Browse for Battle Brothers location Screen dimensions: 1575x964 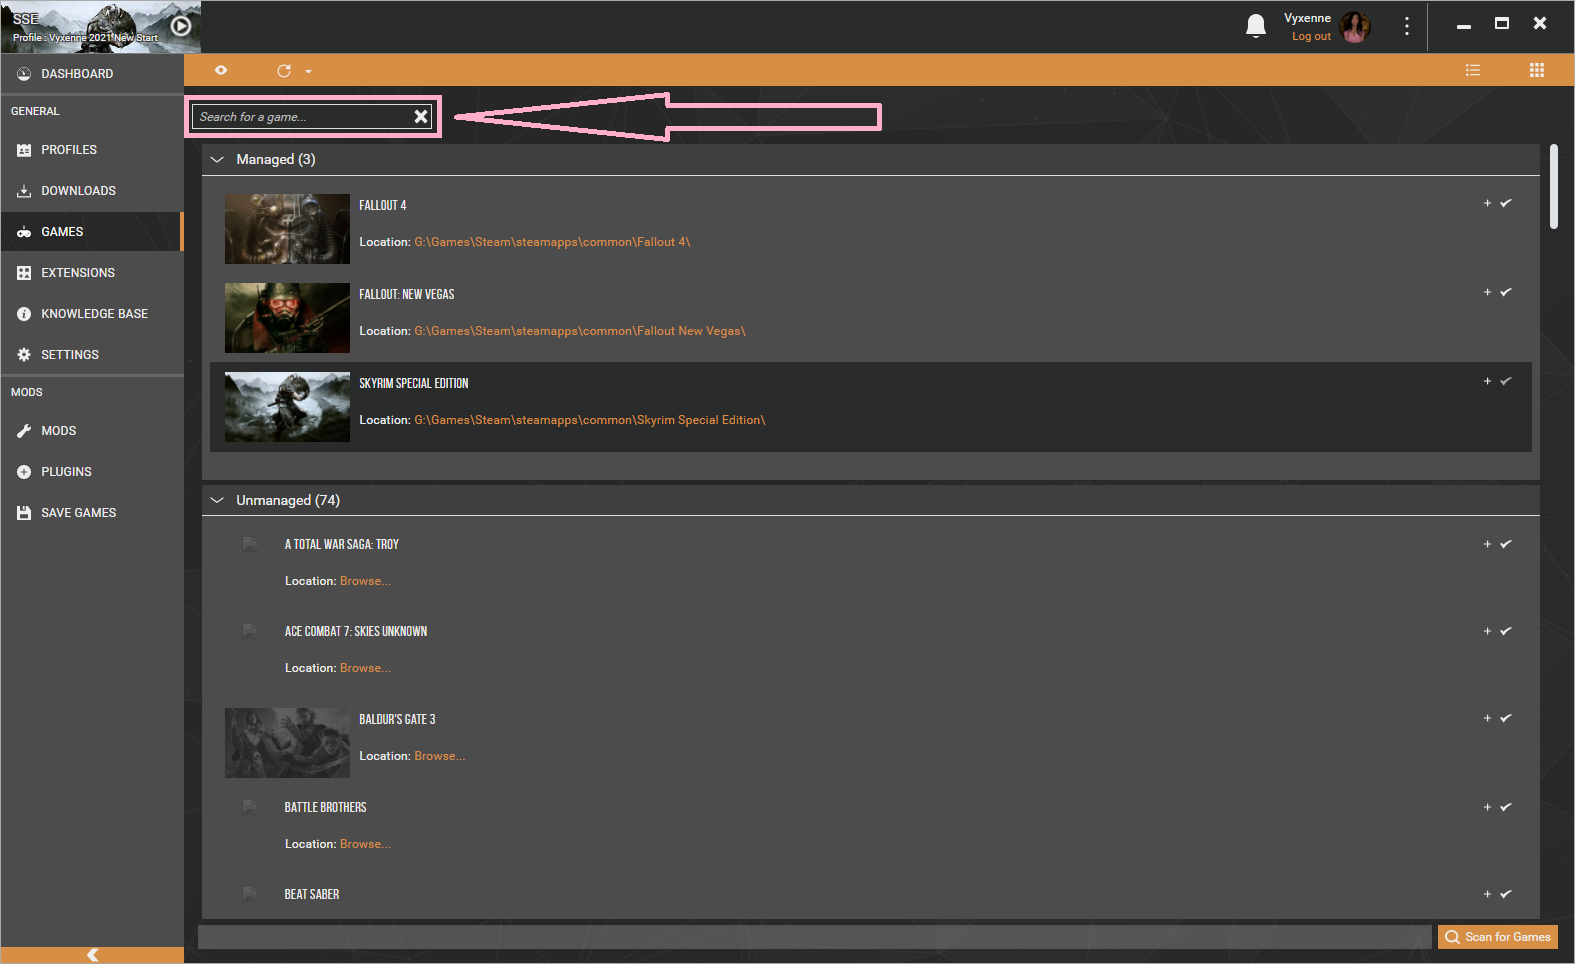[x=365, y=844]
